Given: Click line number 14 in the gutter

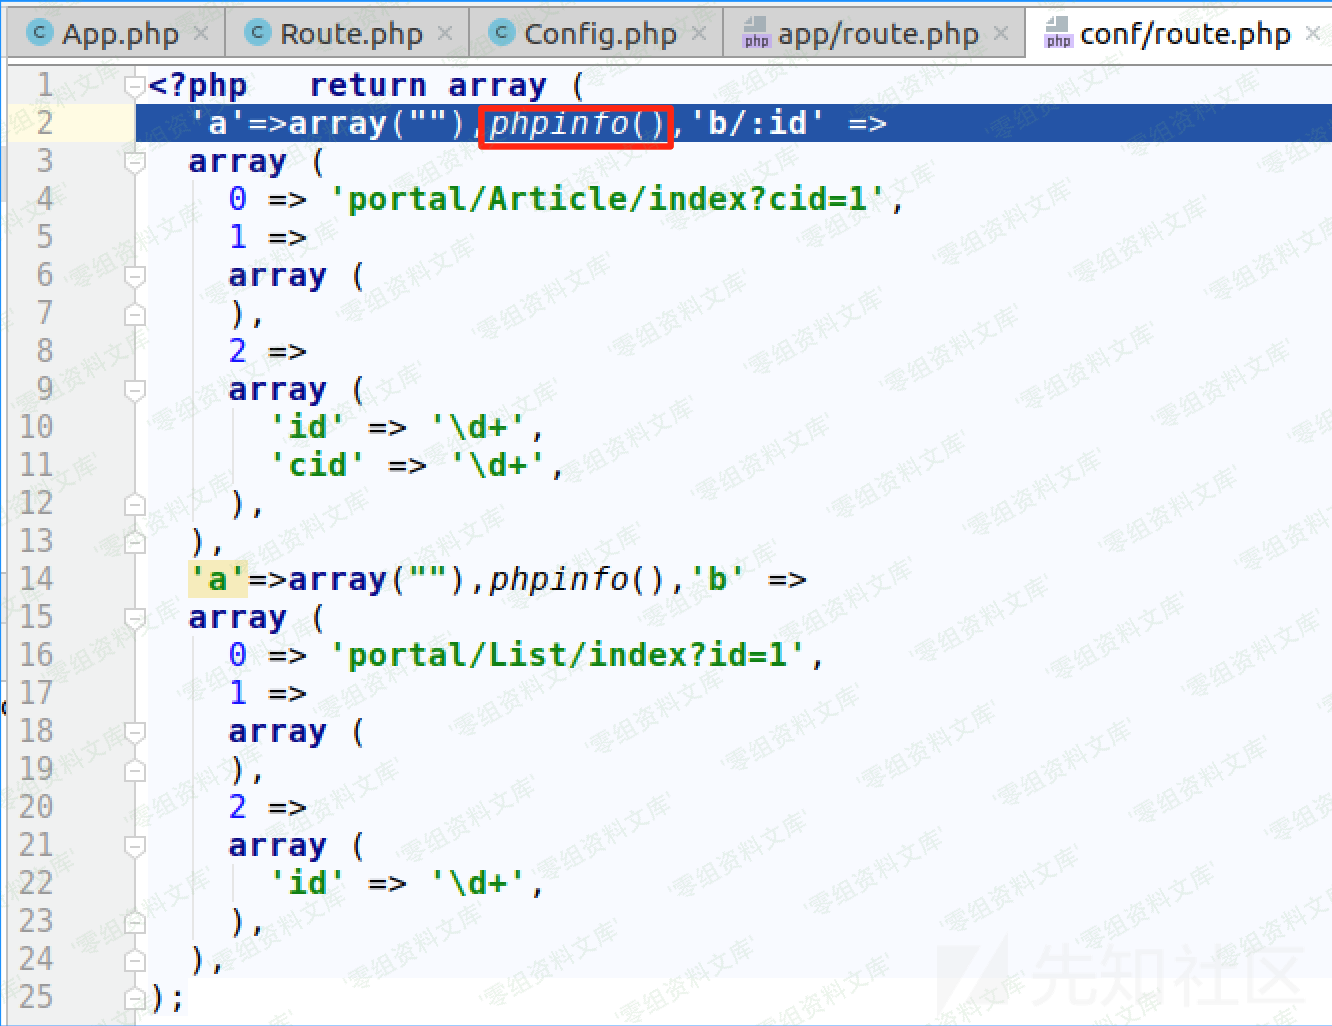Looking at the screenshot, I should (37, 579).
